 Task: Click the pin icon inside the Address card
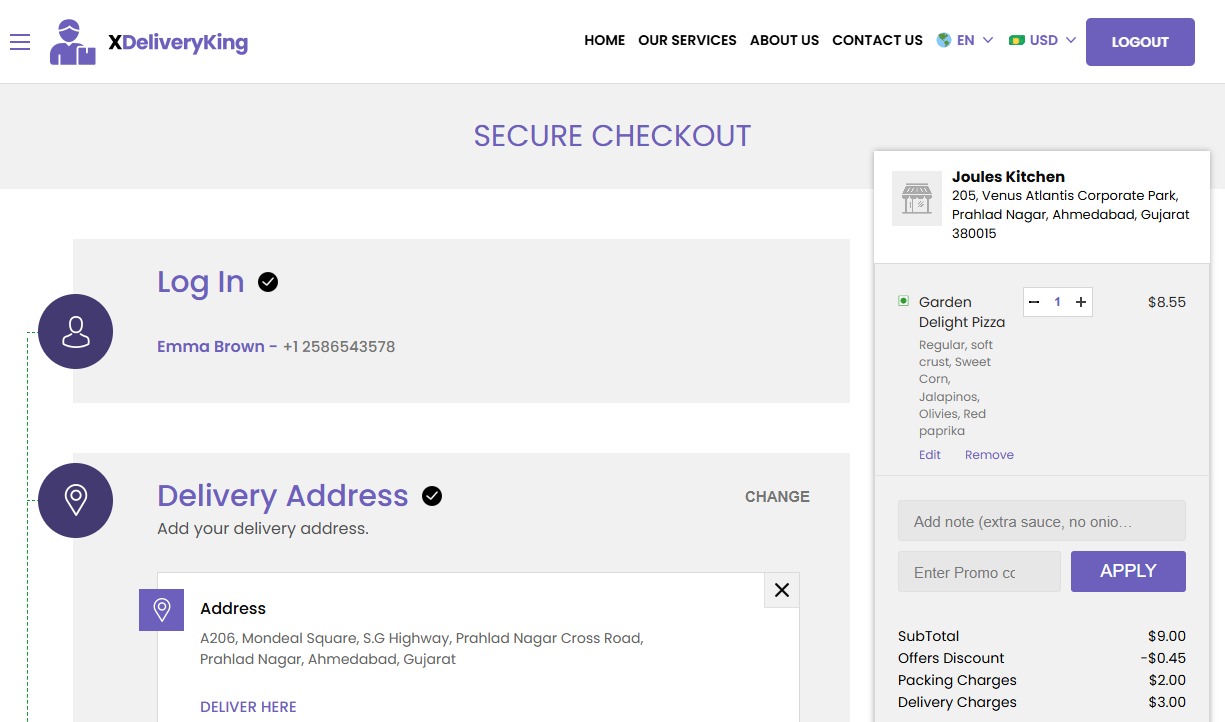point(161,608)
